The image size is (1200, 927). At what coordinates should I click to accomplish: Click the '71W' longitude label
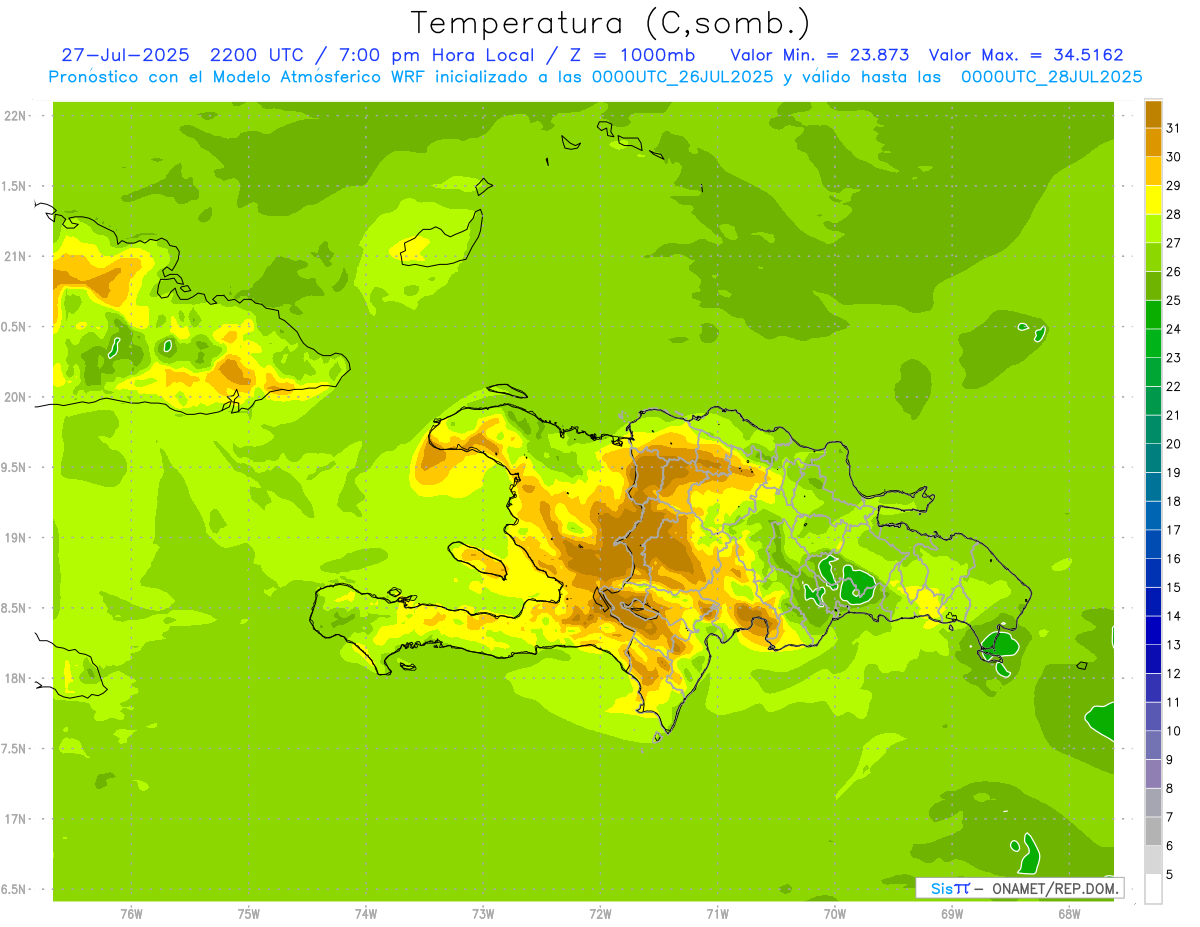[x=717, y=913]
